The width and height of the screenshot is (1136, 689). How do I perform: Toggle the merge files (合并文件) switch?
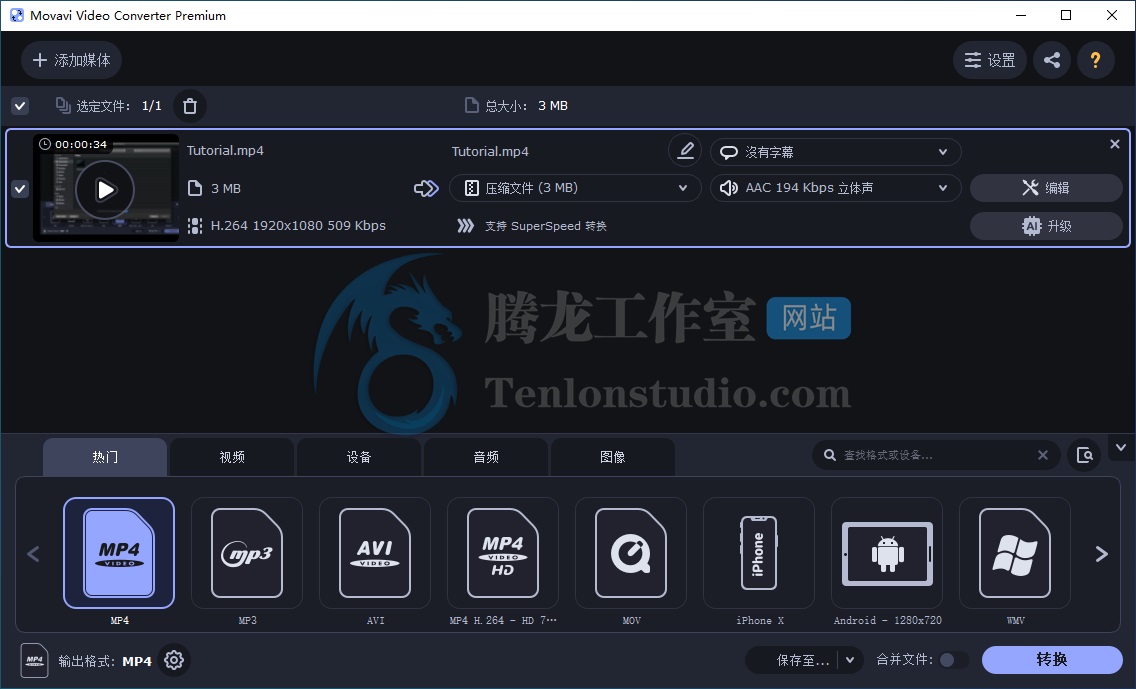(x=953, y=660)
